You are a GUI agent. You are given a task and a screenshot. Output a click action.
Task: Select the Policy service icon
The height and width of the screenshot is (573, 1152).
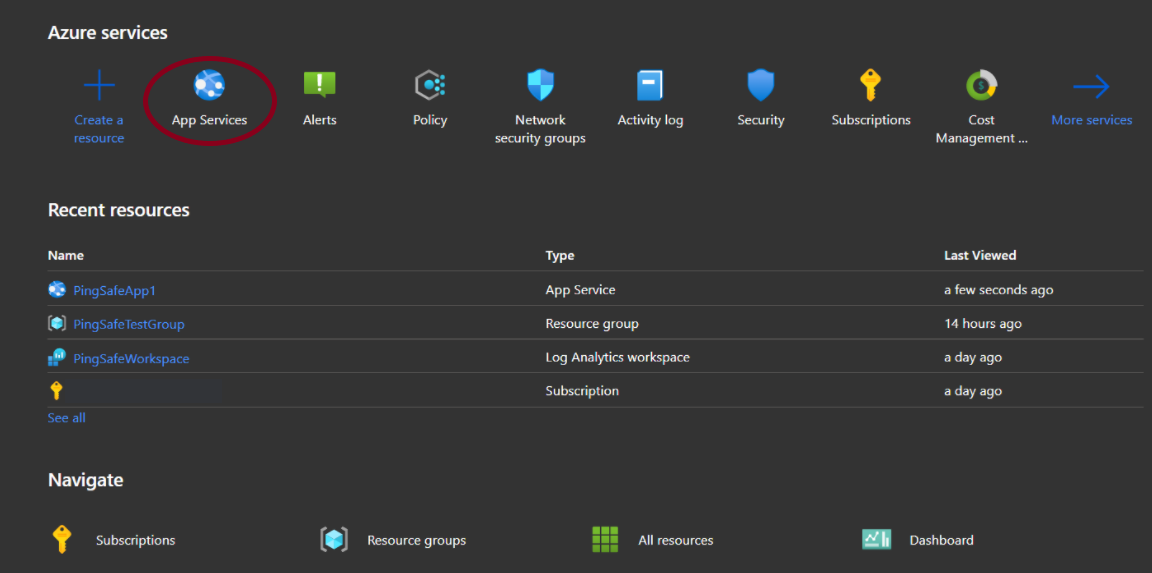pyautogui.click(x=430, y=87)
